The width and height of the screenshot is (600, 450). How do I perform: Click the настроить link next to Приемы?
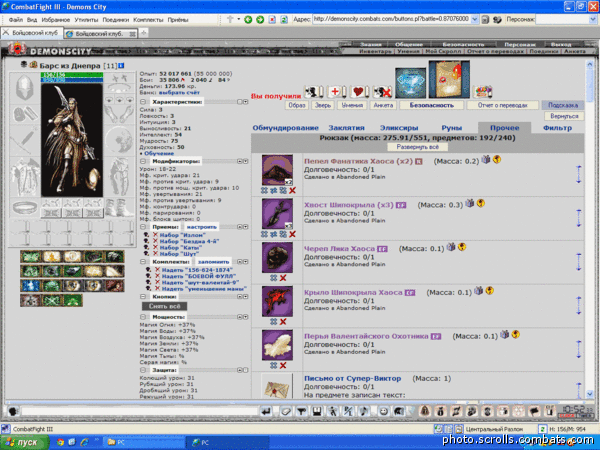click(201, 227)
